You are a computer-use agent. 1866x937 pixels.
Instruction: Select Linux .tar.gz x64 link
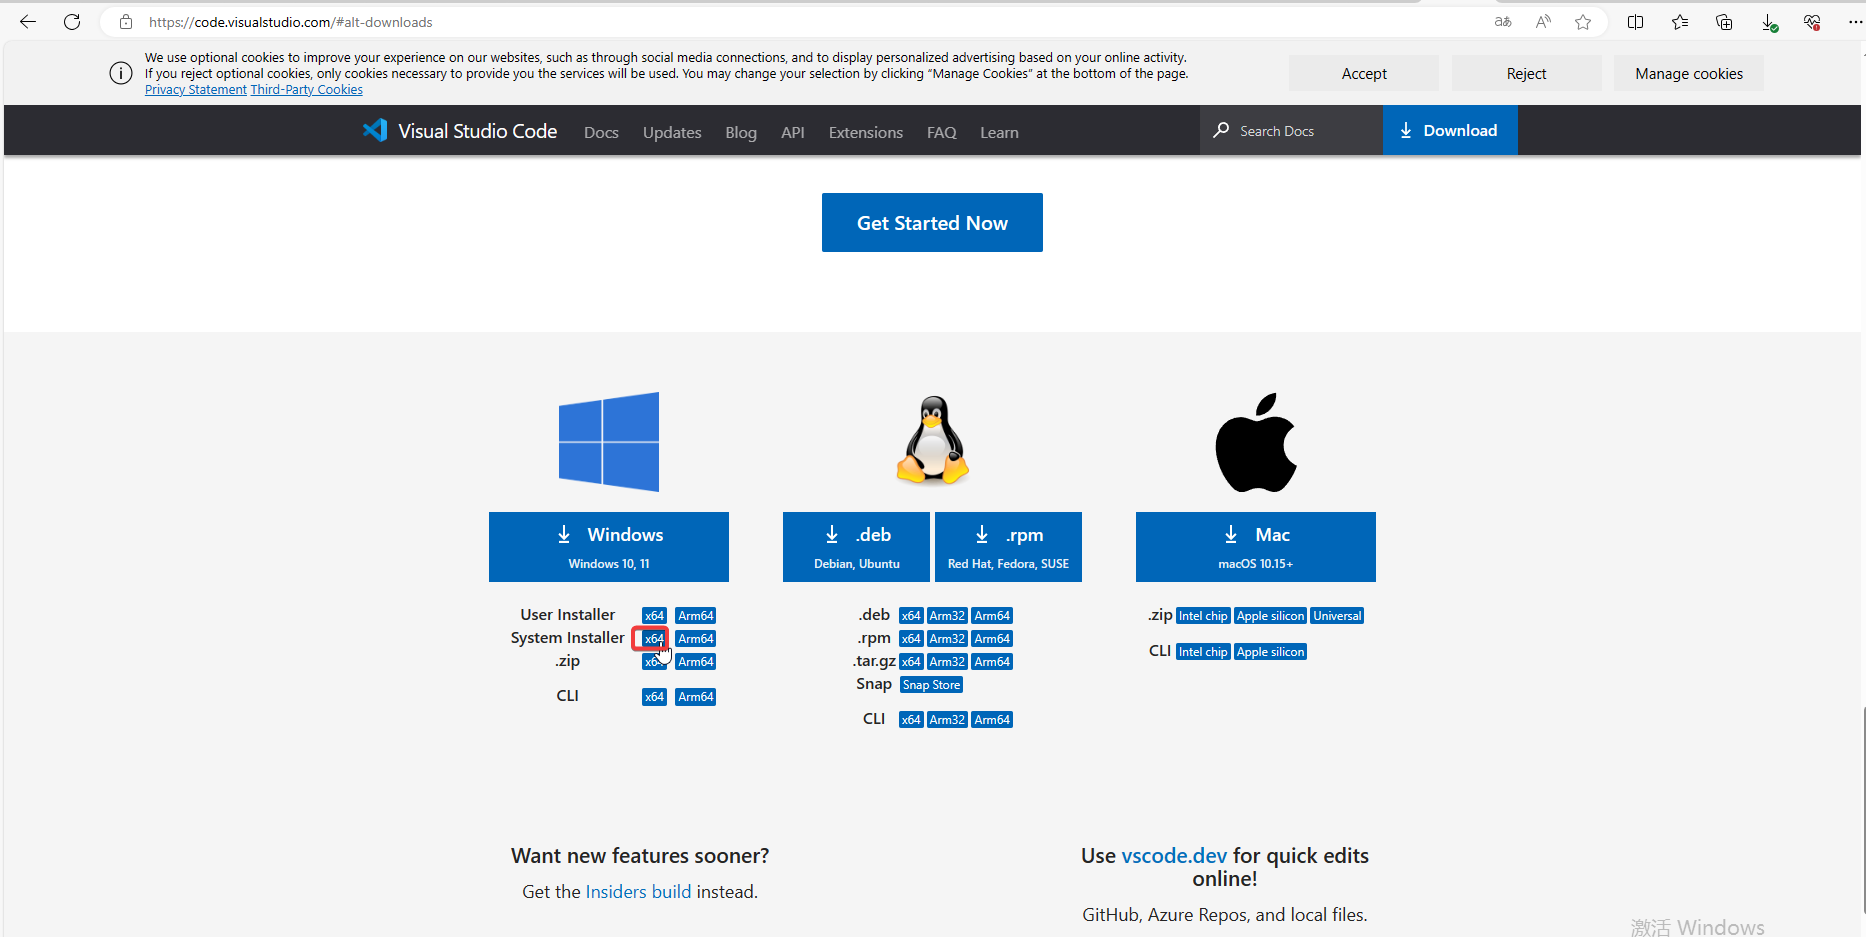click(911, 662)
